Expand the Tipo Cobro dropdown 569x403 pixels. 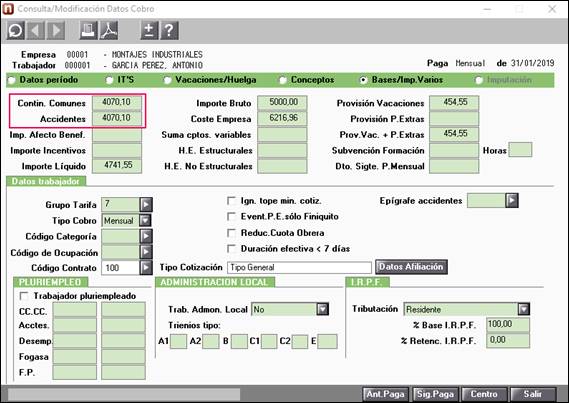coord(145,221)
